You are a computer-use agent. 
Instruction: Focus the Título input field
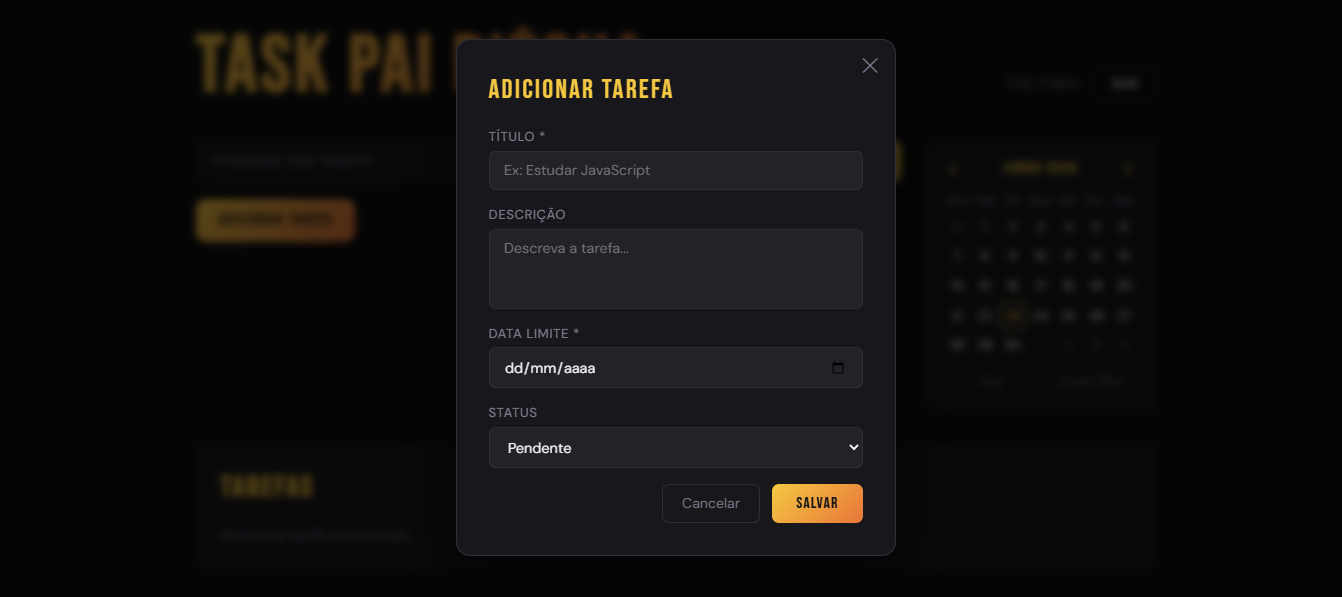click(x=675, y=170)
